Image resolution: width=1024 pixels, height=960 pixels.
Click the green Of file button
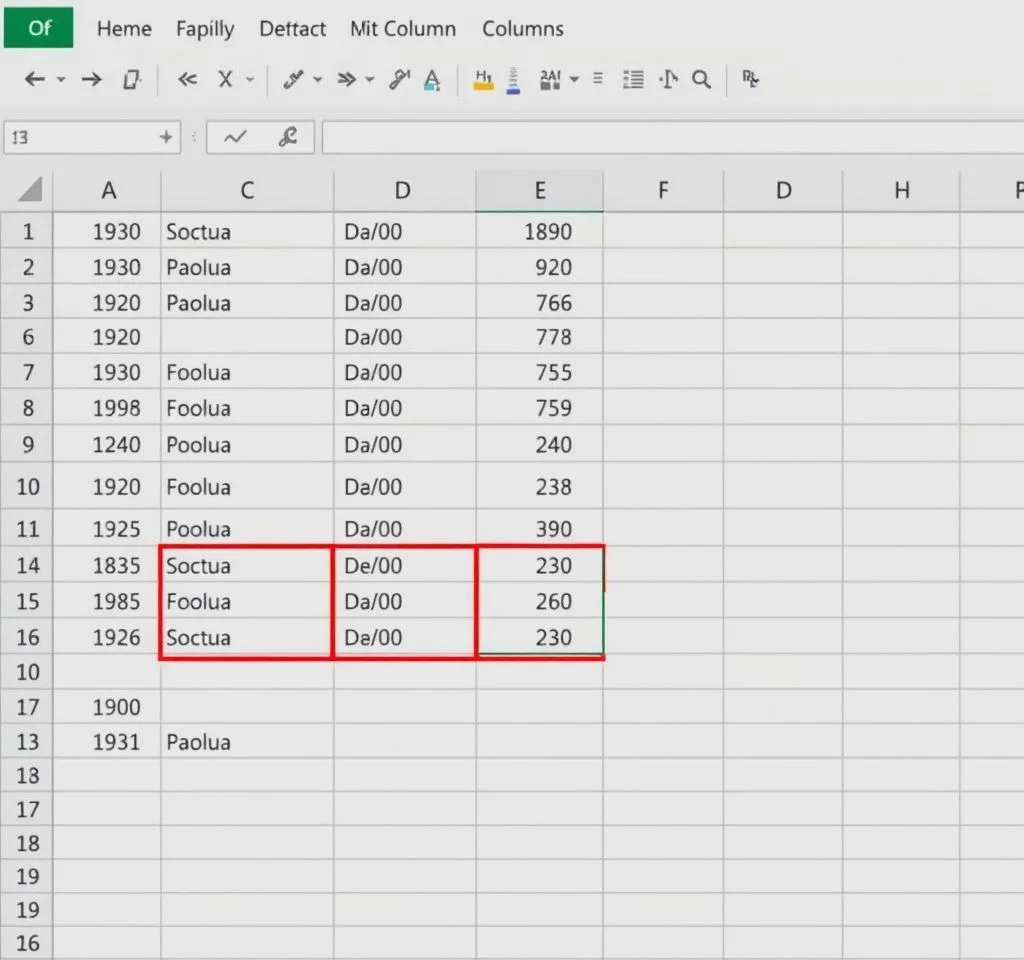pos(39,28)
